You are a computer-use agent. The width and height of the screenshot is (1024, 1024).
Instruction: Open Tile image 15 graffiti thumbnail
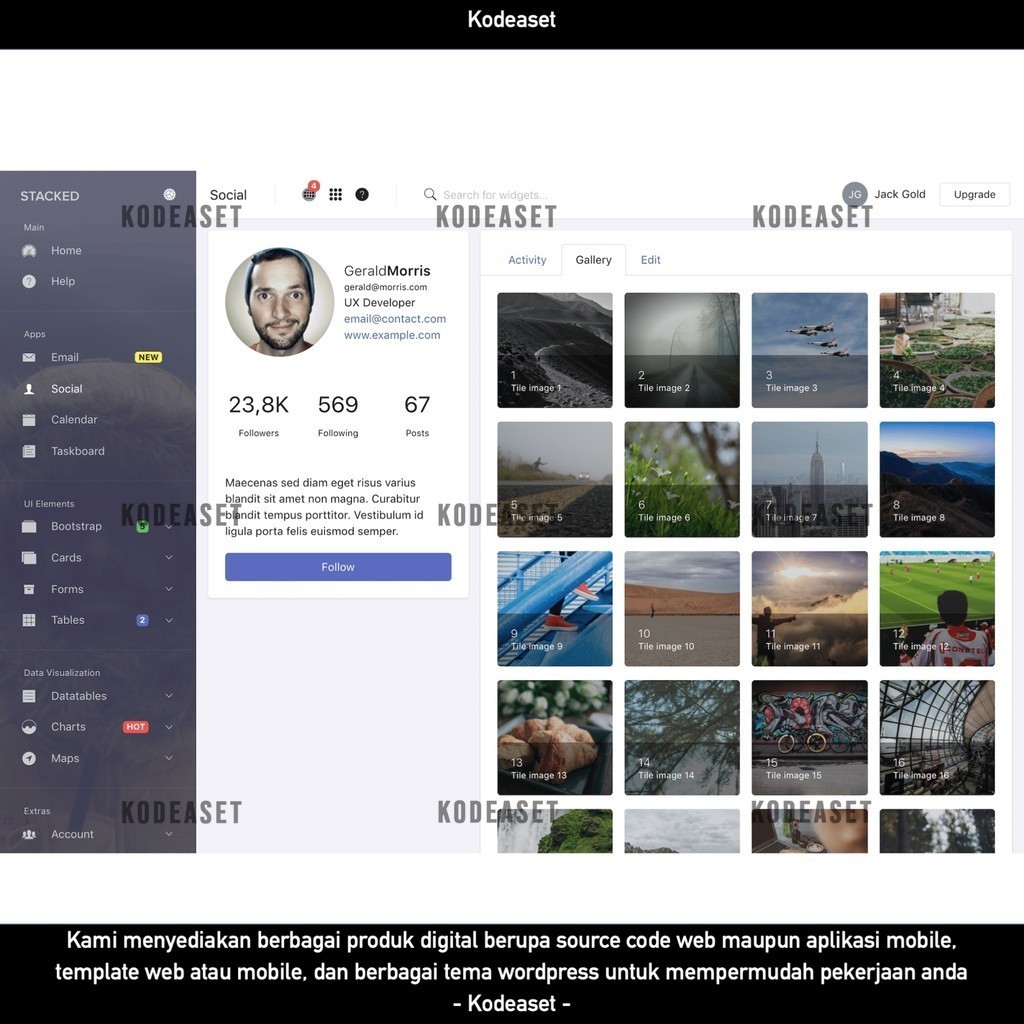pyautogui.click(x=810, y=738)
